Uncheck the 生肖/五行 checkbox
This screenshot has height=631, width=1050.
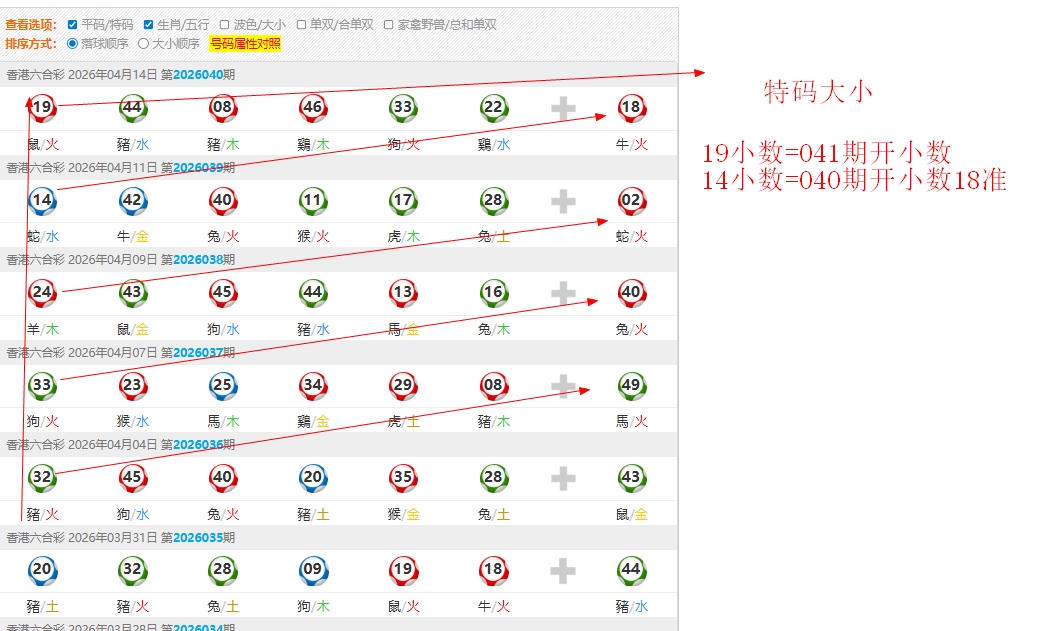149,24
